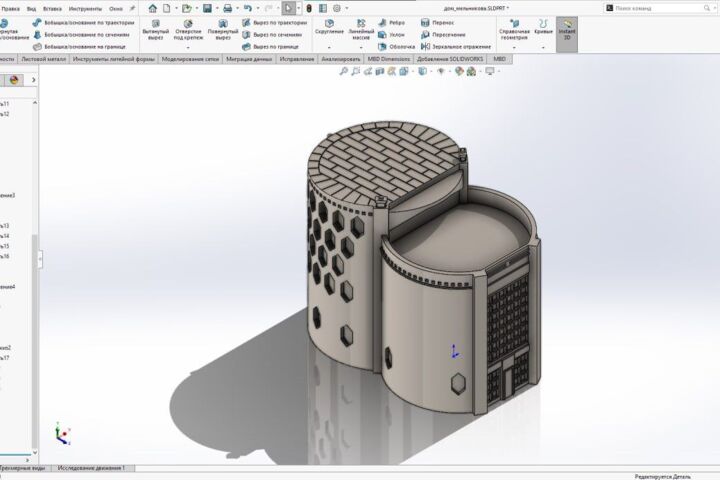Create a new document with New icon
720x480 pixels.
167,8
